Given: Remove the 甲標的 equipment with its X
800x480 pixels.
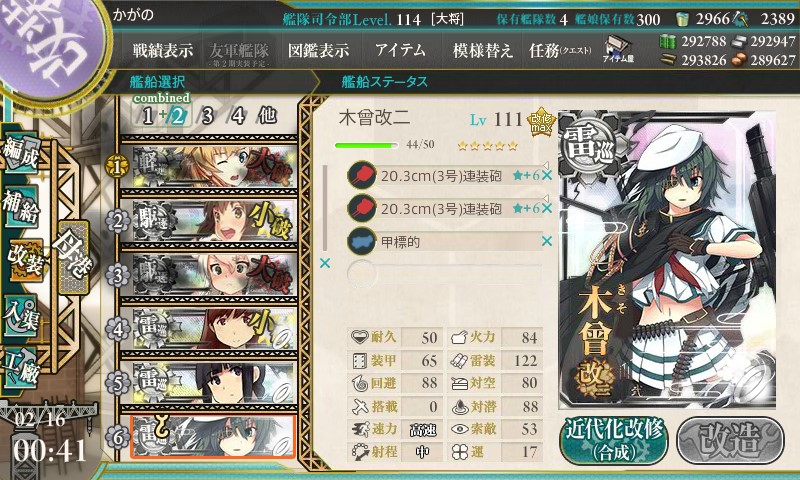Looking at the screenshot, I should point(546,241).
